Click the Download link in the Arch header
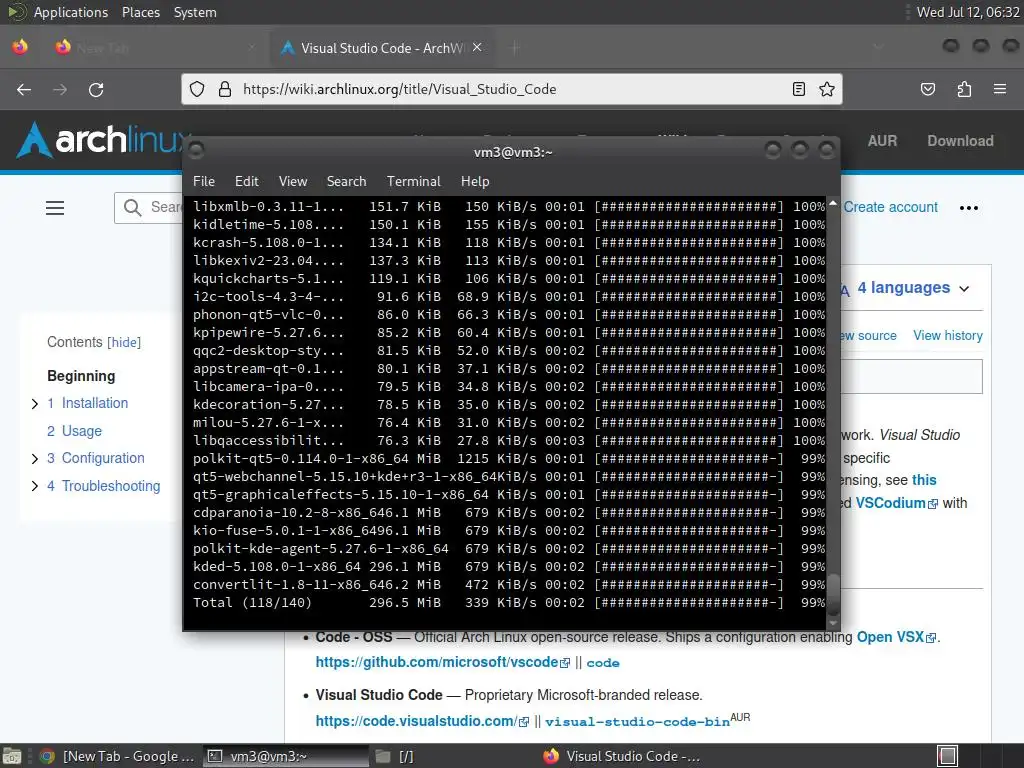Image resolution: width=1024 pixels, height=768 pixels. tap(960, 141)
